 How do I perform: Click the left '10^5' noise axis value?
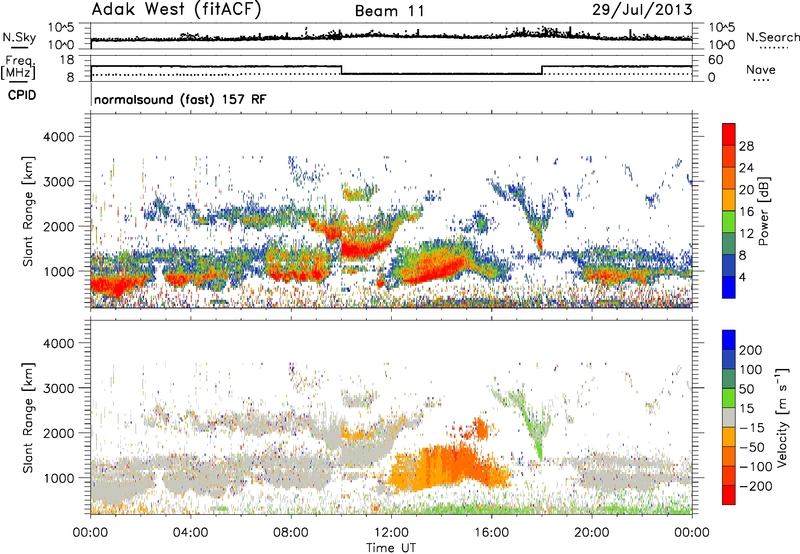coord(61,27)
